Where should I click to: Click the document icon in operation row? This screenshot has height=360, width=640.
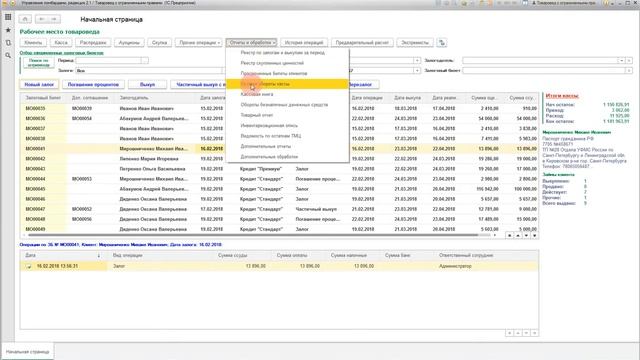tap(29, 266)
